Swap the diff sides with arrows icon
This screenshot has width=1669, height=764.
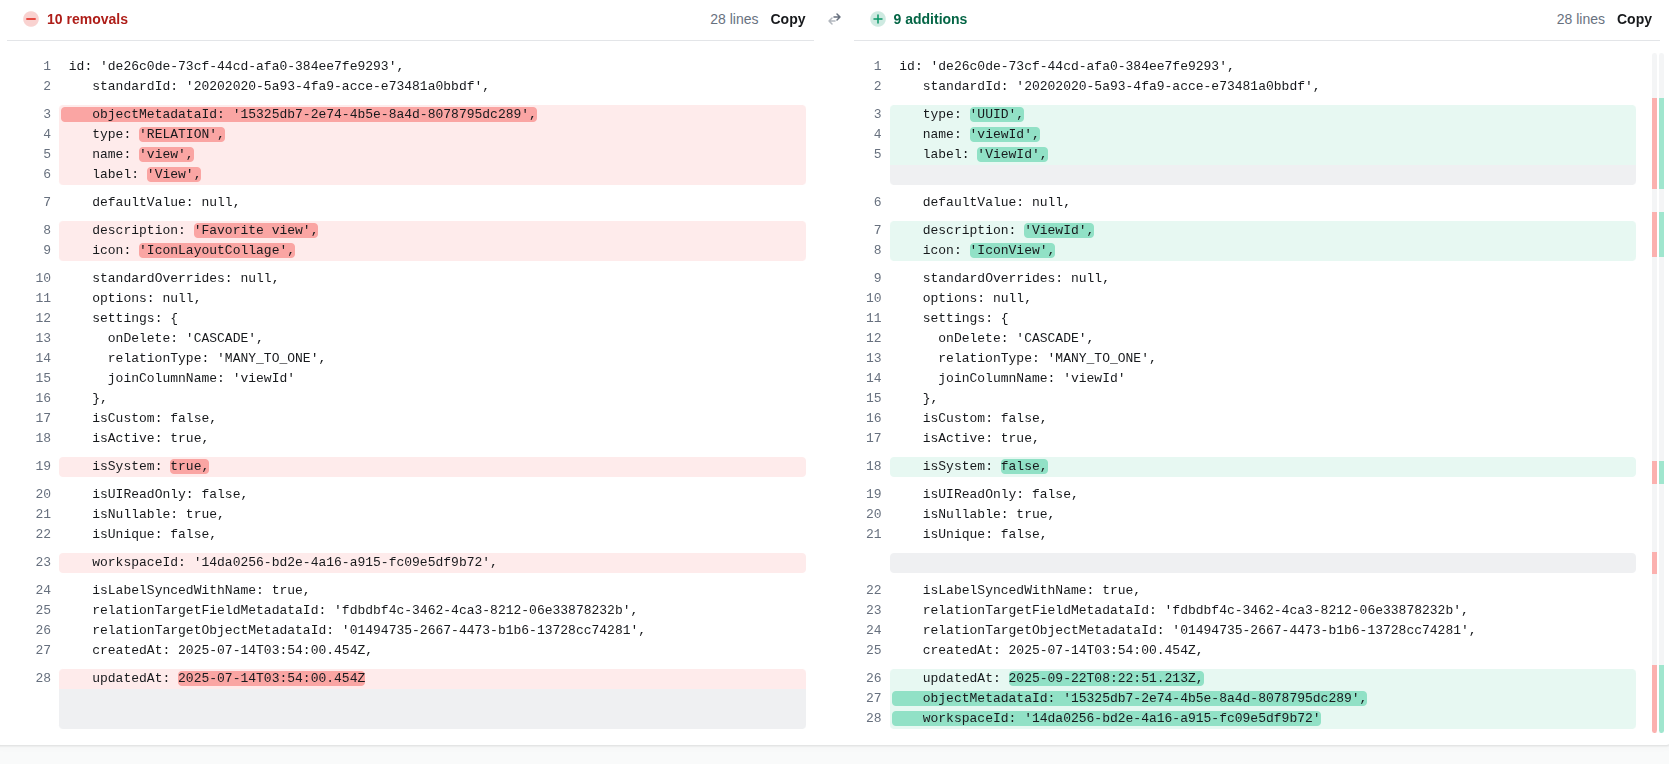[x=835, y=19]
